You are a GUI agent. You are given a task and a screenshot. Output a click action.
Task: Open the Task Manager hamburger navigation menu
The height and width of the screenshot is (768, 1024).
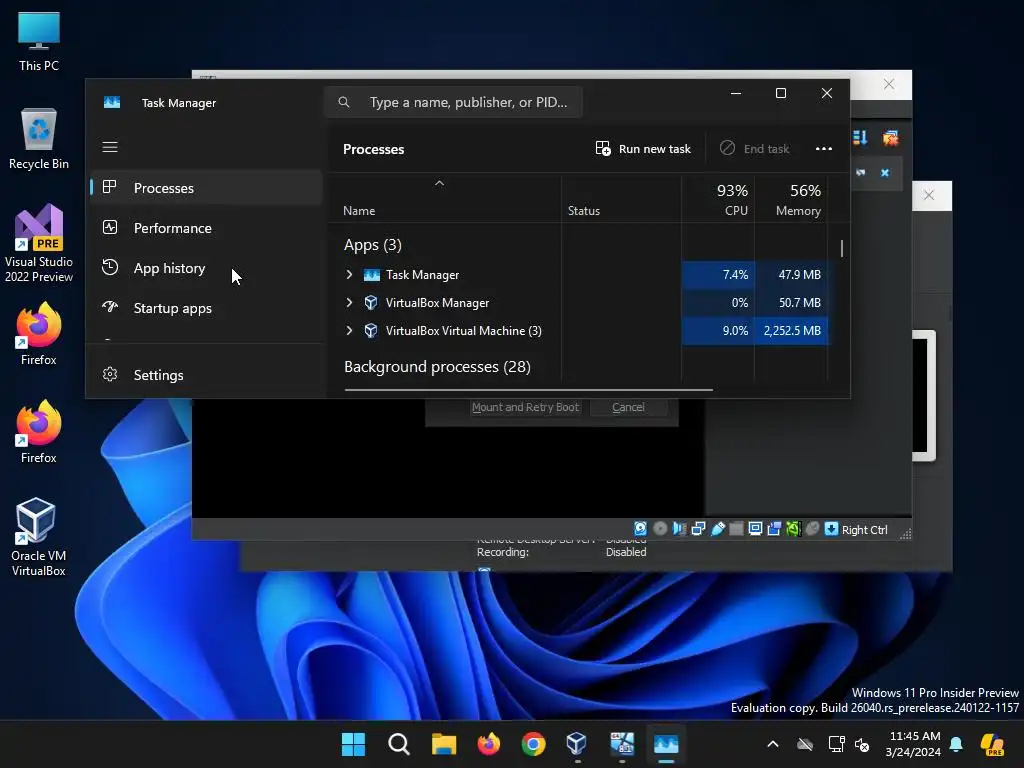click(110, 147)
